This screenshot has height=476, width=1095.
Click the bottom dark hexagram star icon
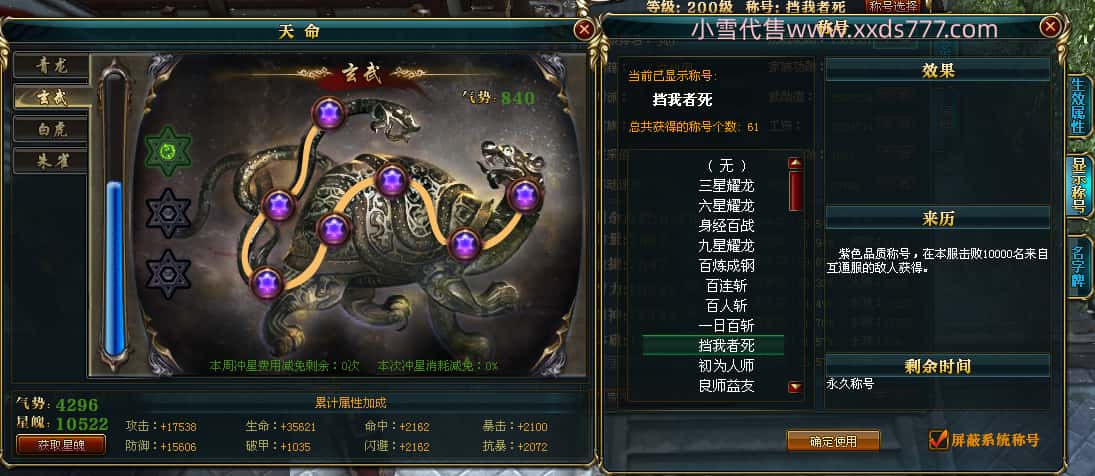[x=168, y=274]
